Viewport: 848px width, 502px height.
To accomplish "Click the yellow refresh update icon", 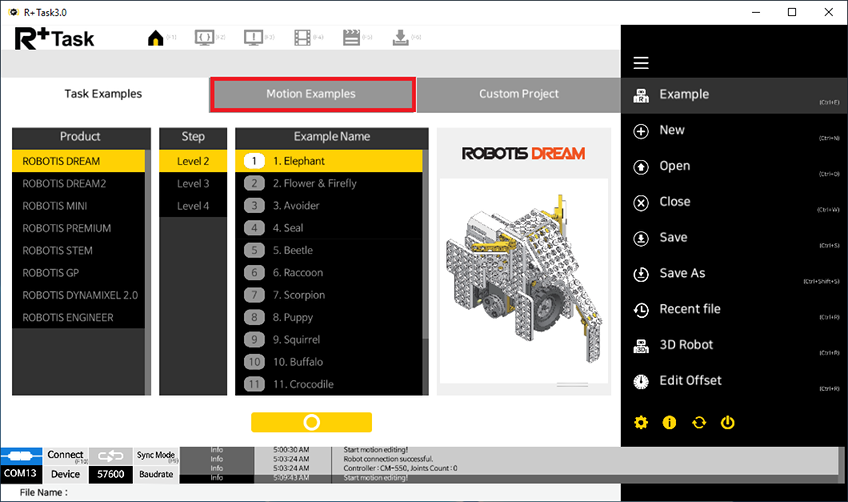I will pyautogui.click(x=699, y=422).
